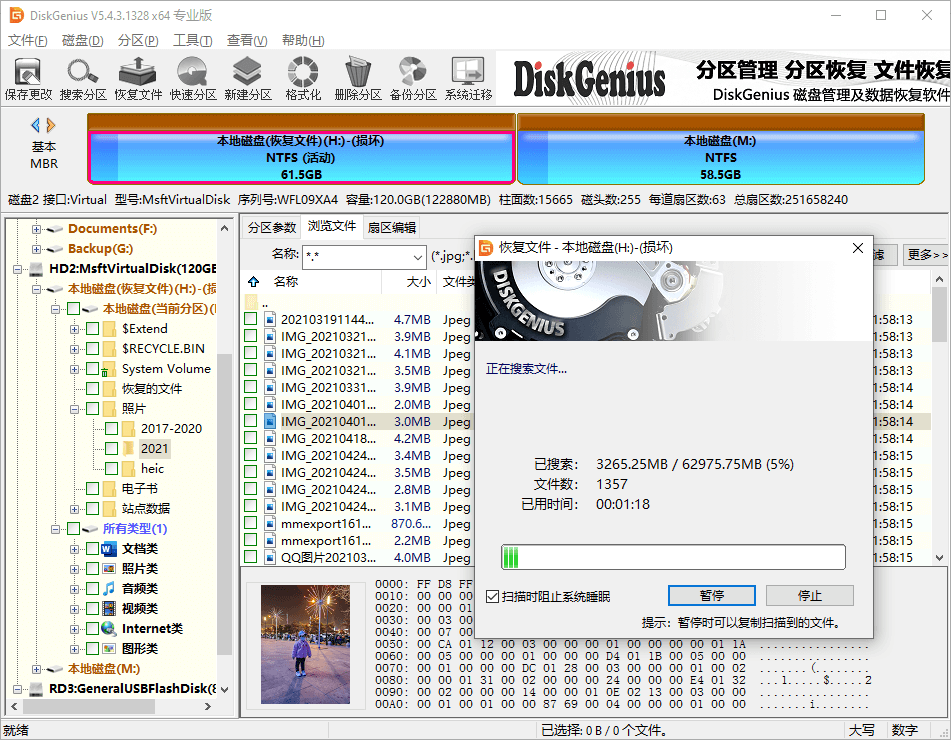Click the 停止 button
The image size is (951, 740).
810,596
